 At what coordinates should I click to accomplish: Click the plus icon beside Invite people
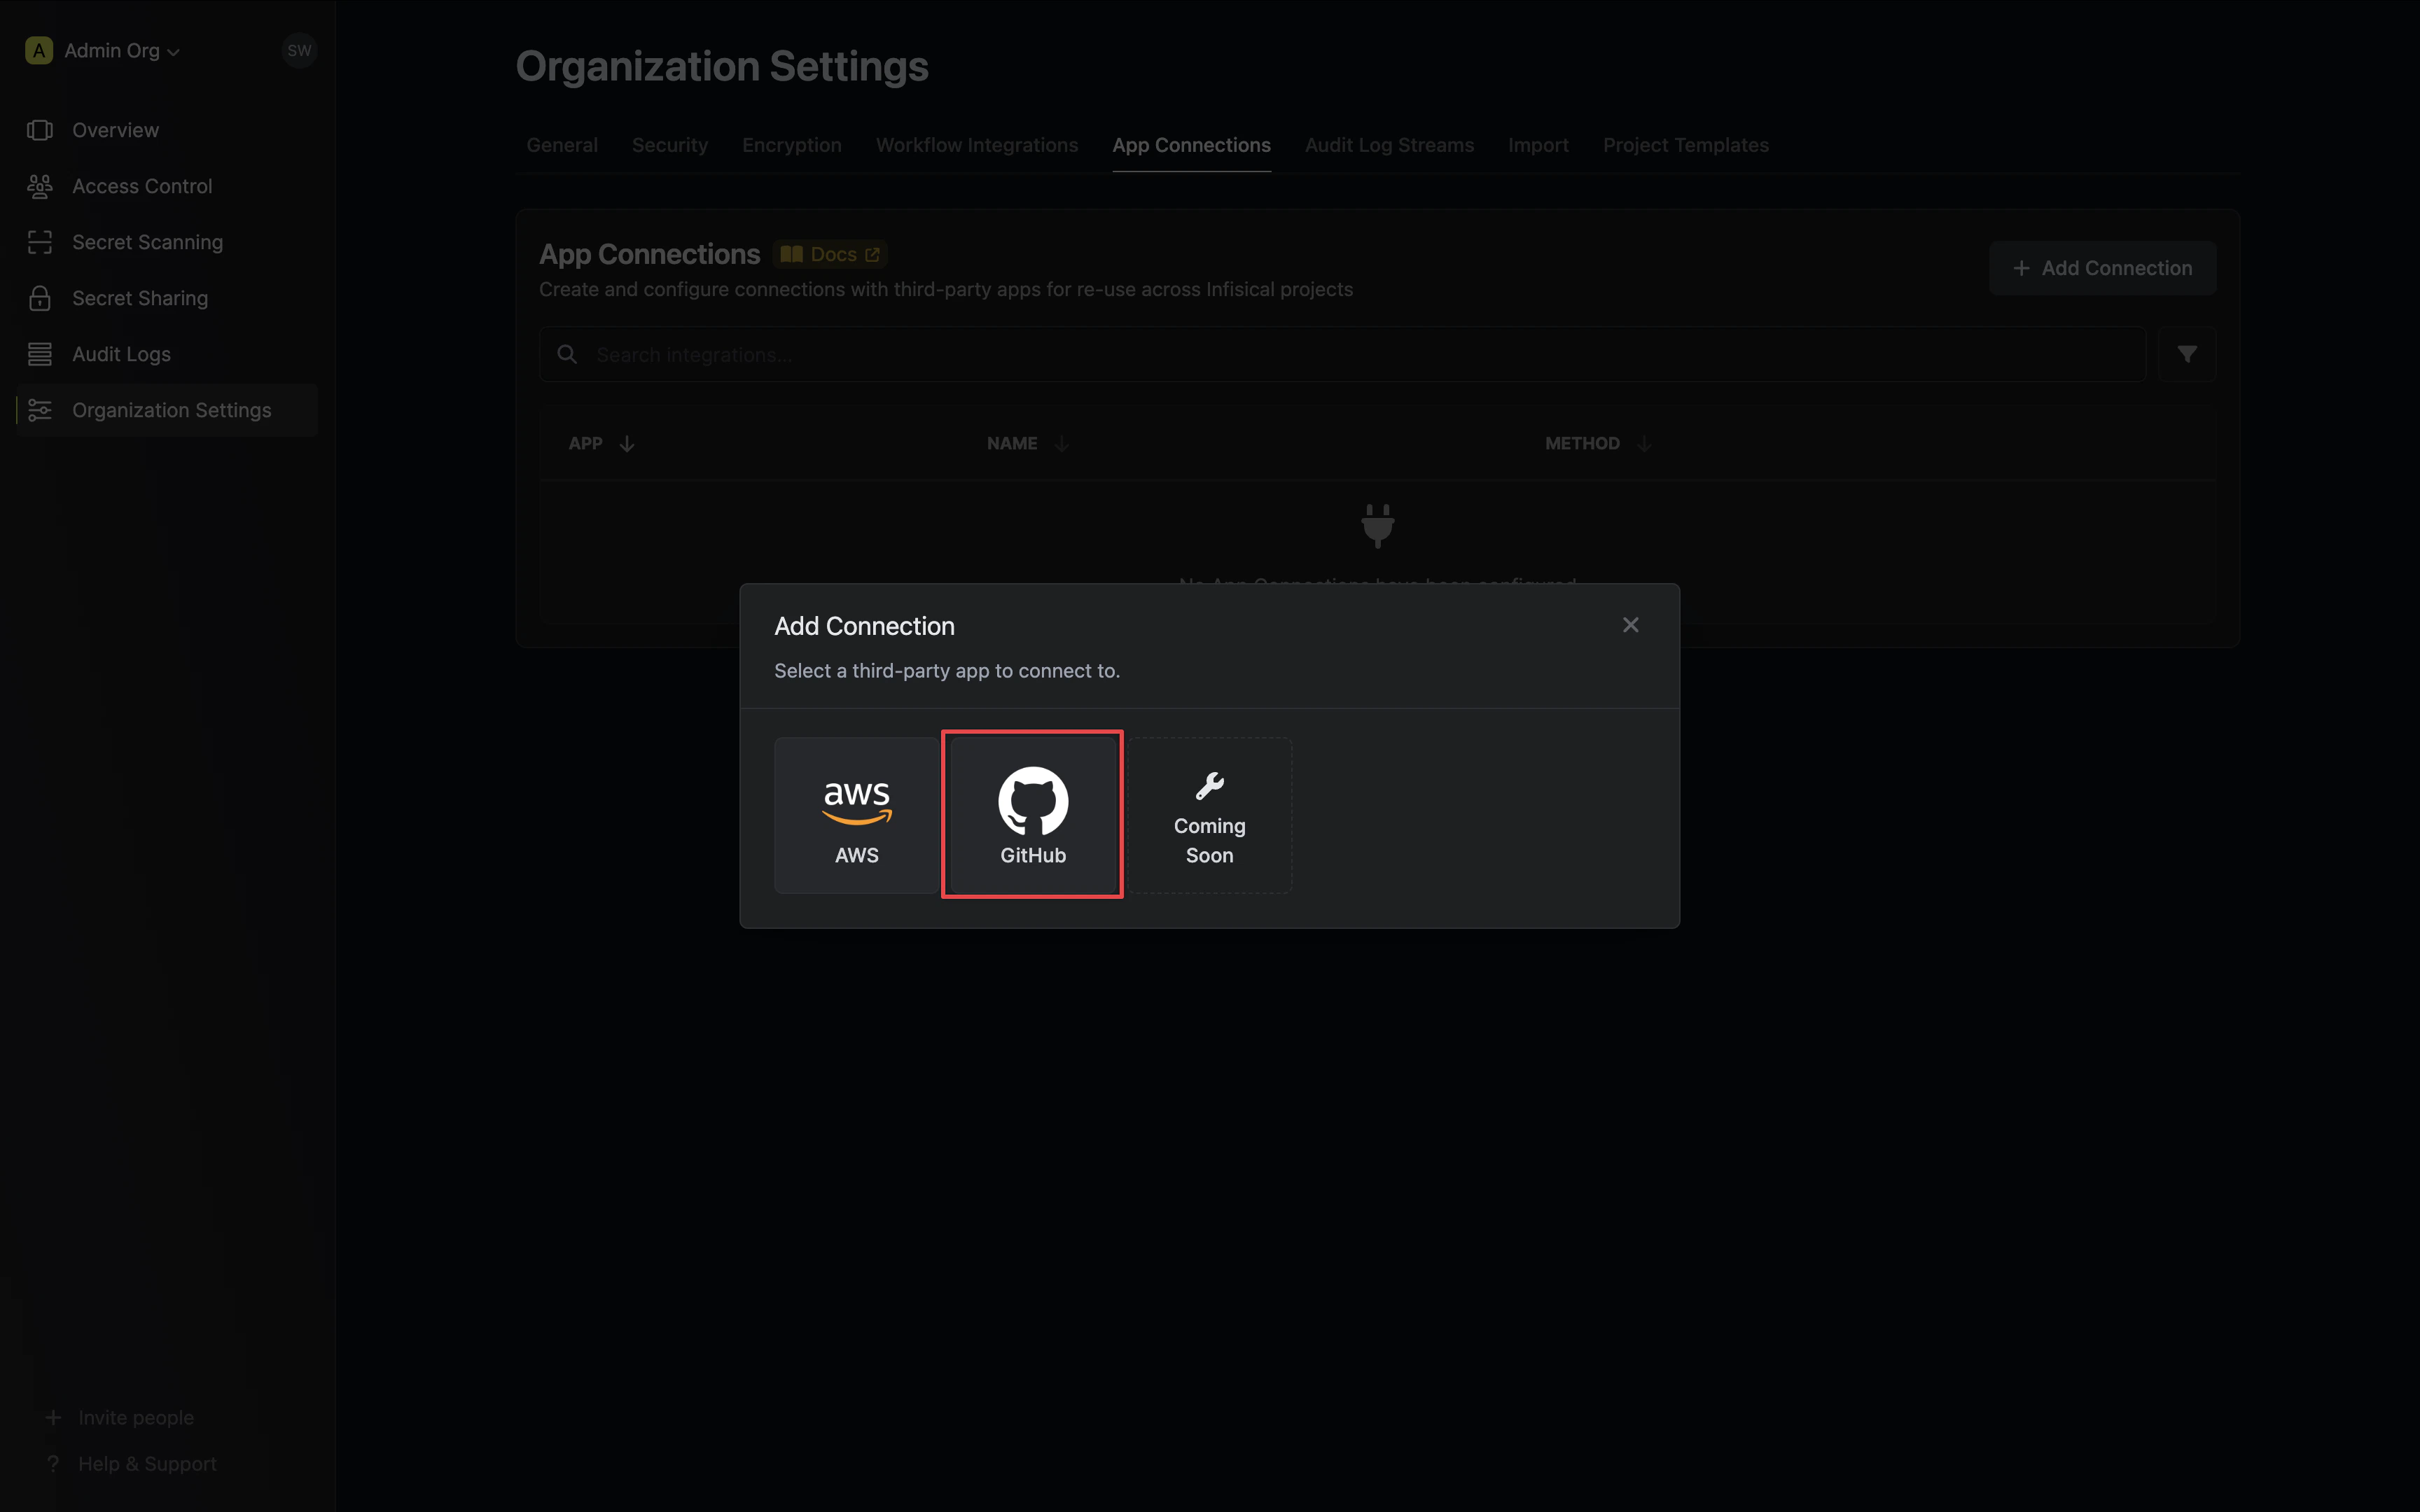coord(54,1417)
